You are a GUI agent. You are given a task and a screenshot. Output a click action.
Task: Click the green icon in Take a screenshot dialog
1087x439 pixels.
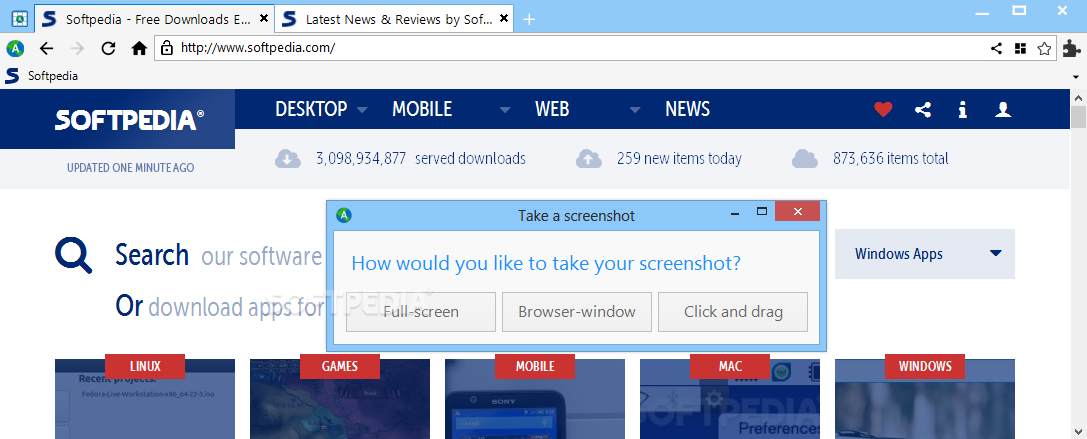(344, 215)
